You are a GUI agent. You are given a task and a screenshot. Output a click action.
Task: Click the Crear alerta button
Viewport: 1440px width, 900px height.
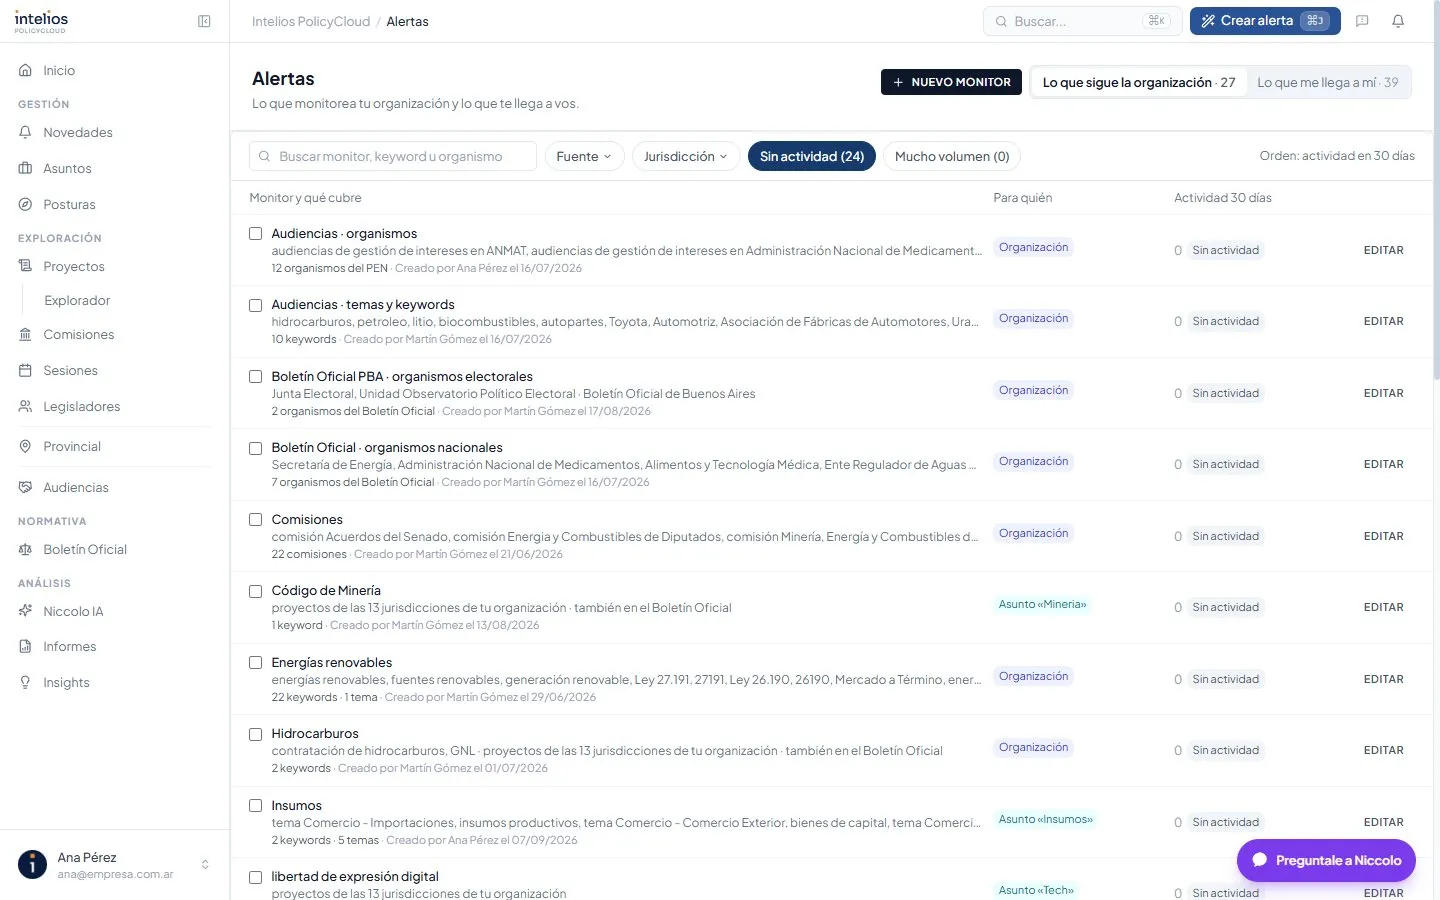click(1265, 21)
